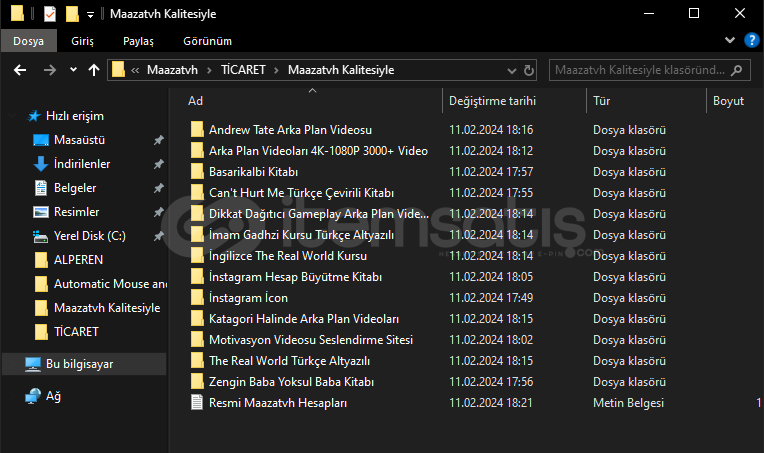764x453 pixels.
Task: Open the ALPEREN folder in sidebar
Action: [x=78, y=260]
